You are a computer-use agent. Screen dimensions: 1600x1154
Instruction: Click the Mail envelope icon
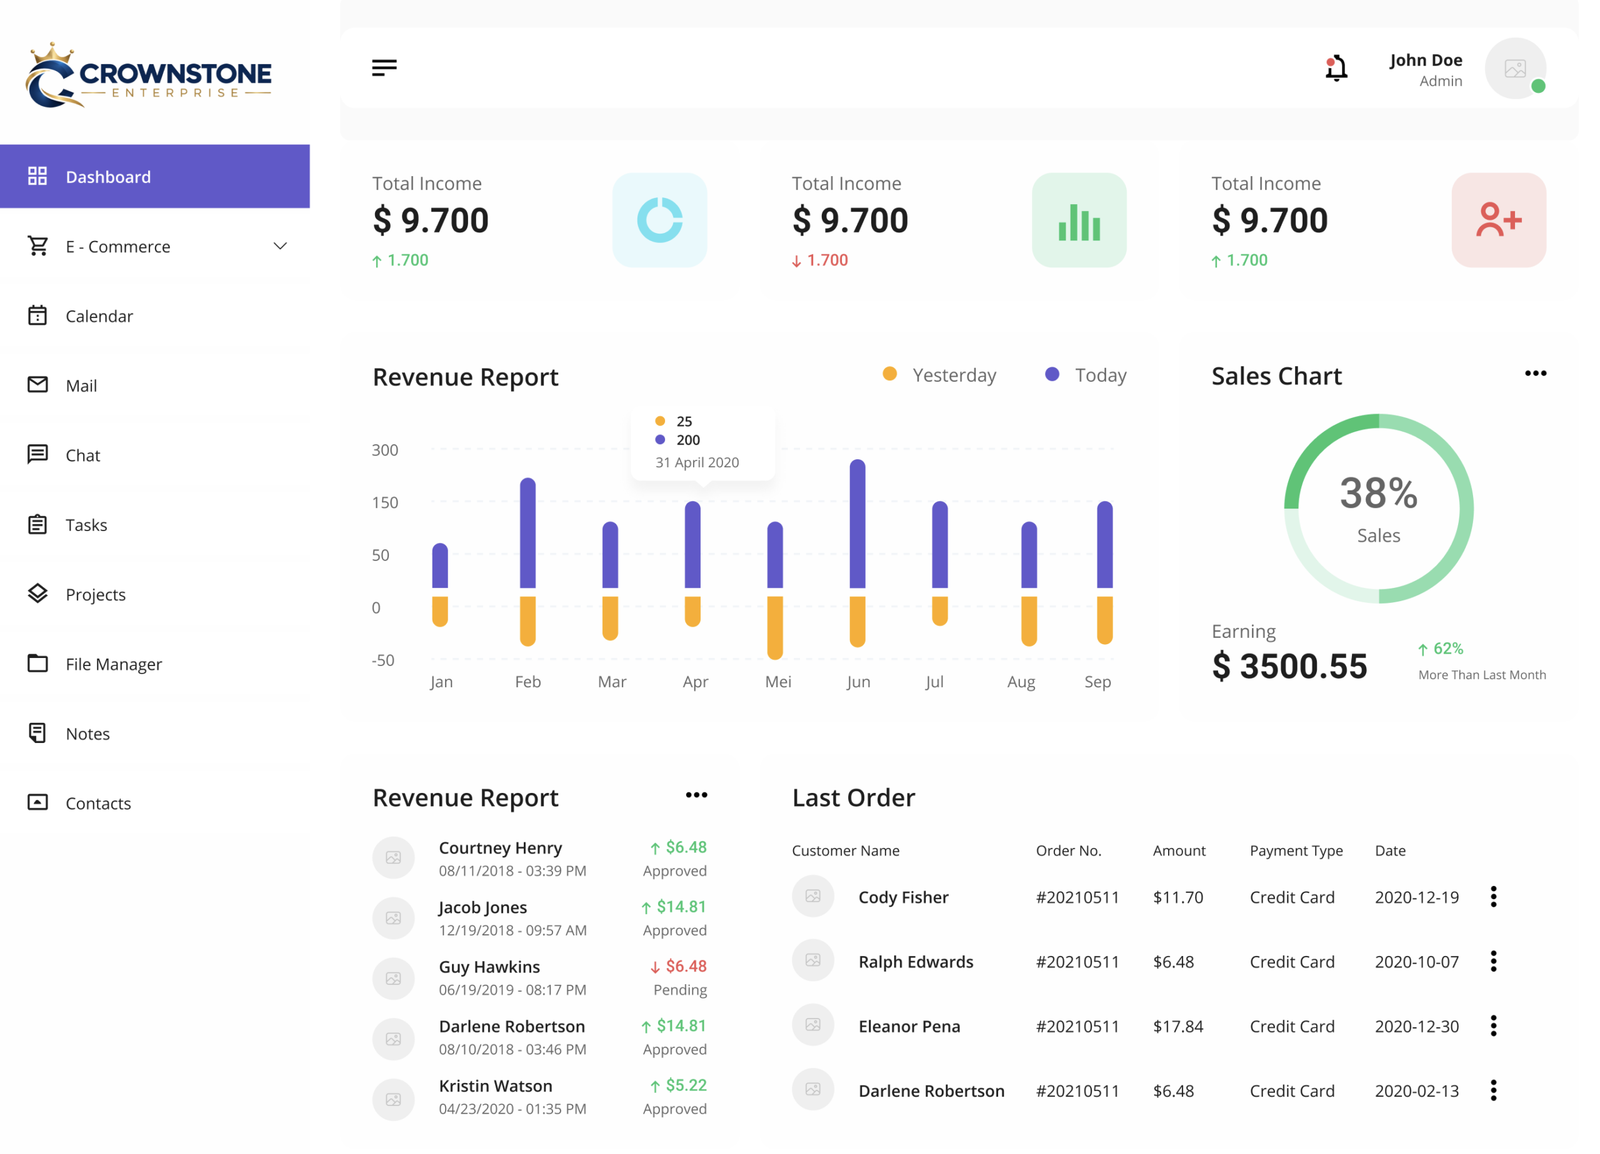37,385
